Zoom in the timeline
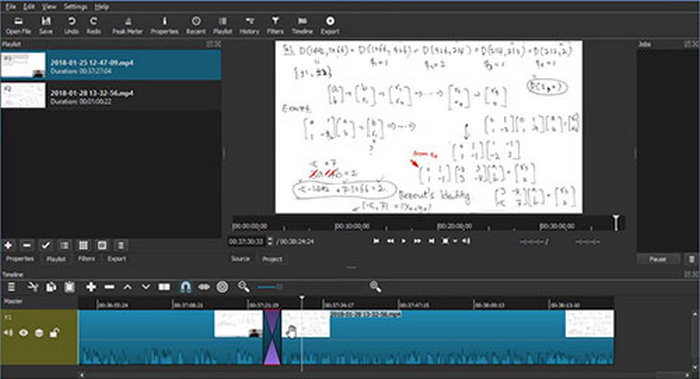Screen dimensions: 700x379 [375, 287]
